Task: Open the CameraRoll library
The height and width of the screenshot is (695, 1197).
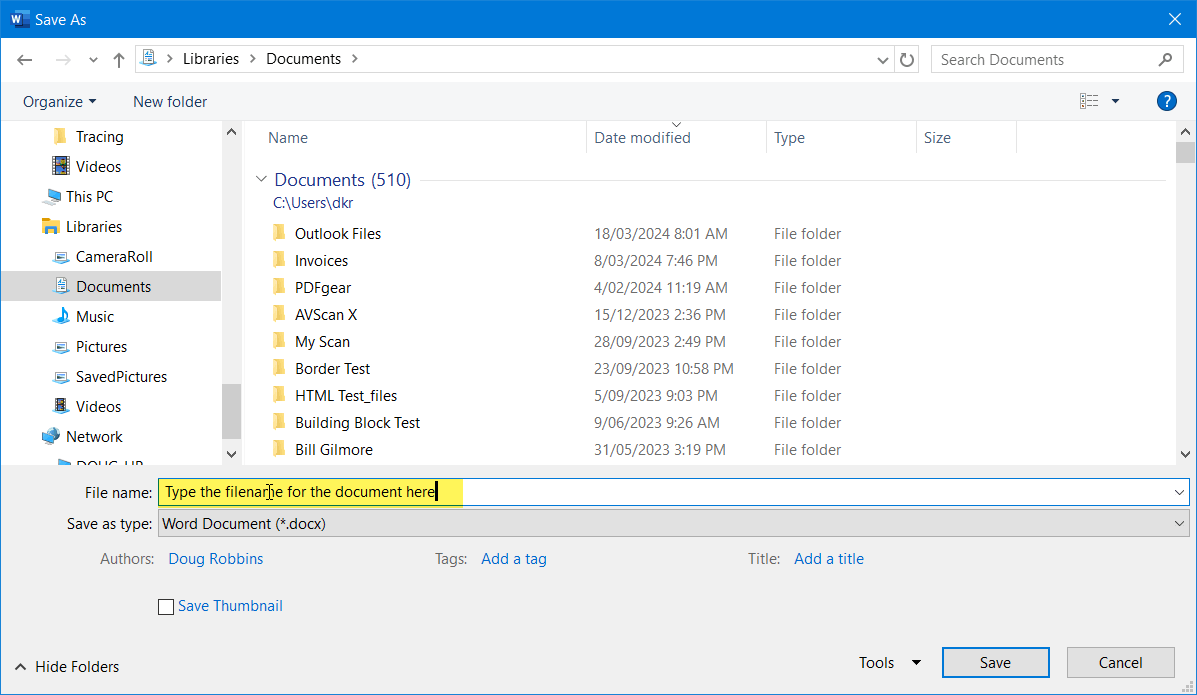Action: [x=114, y=257]
